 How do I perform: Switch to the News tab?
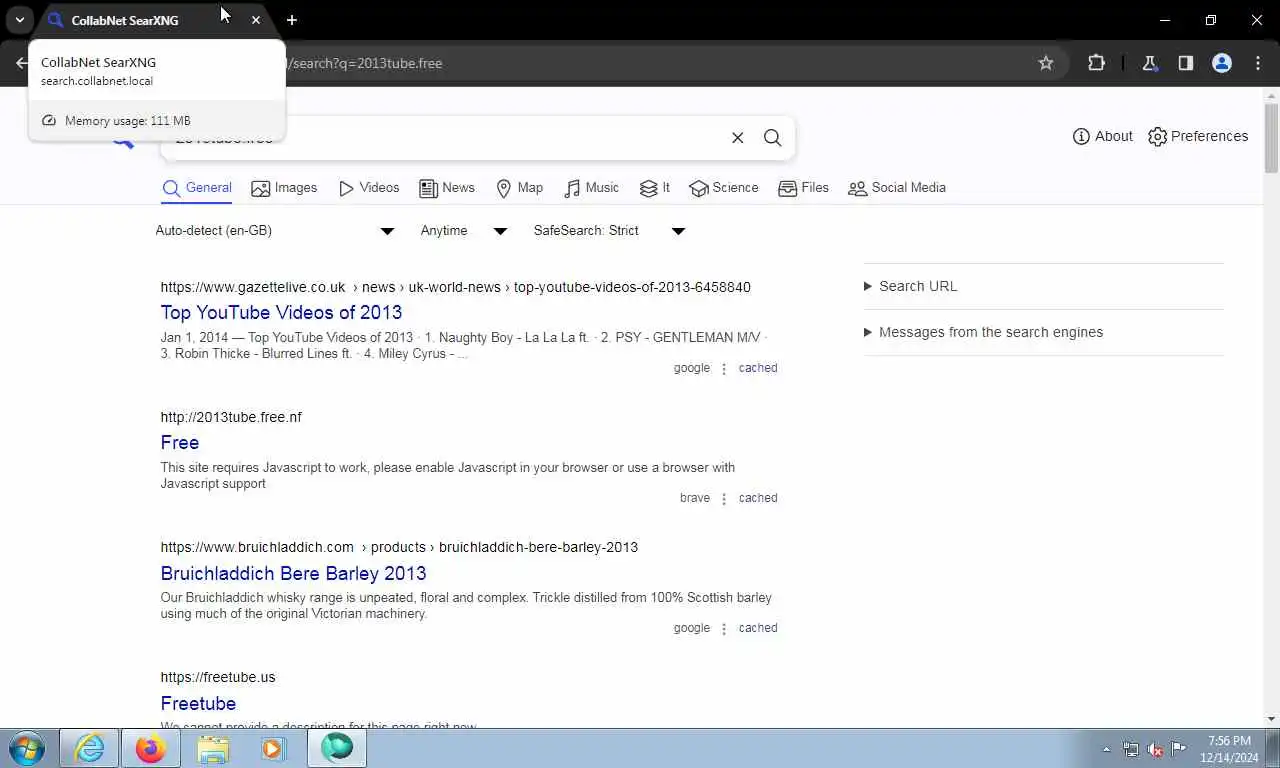[x=447, y=188]
